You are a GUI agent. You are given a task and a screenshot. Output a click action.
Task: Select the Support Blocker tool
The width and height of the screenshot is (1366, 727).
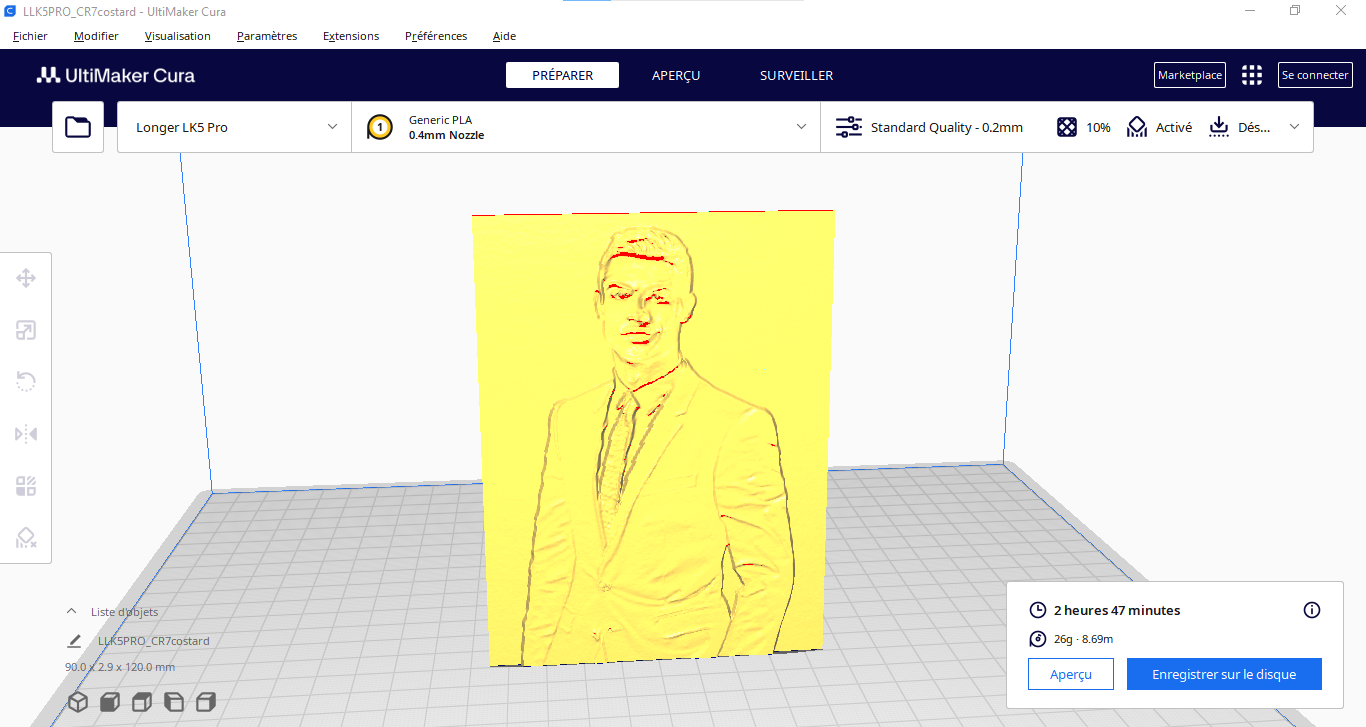pyautogui.click(x=26, y=538)
